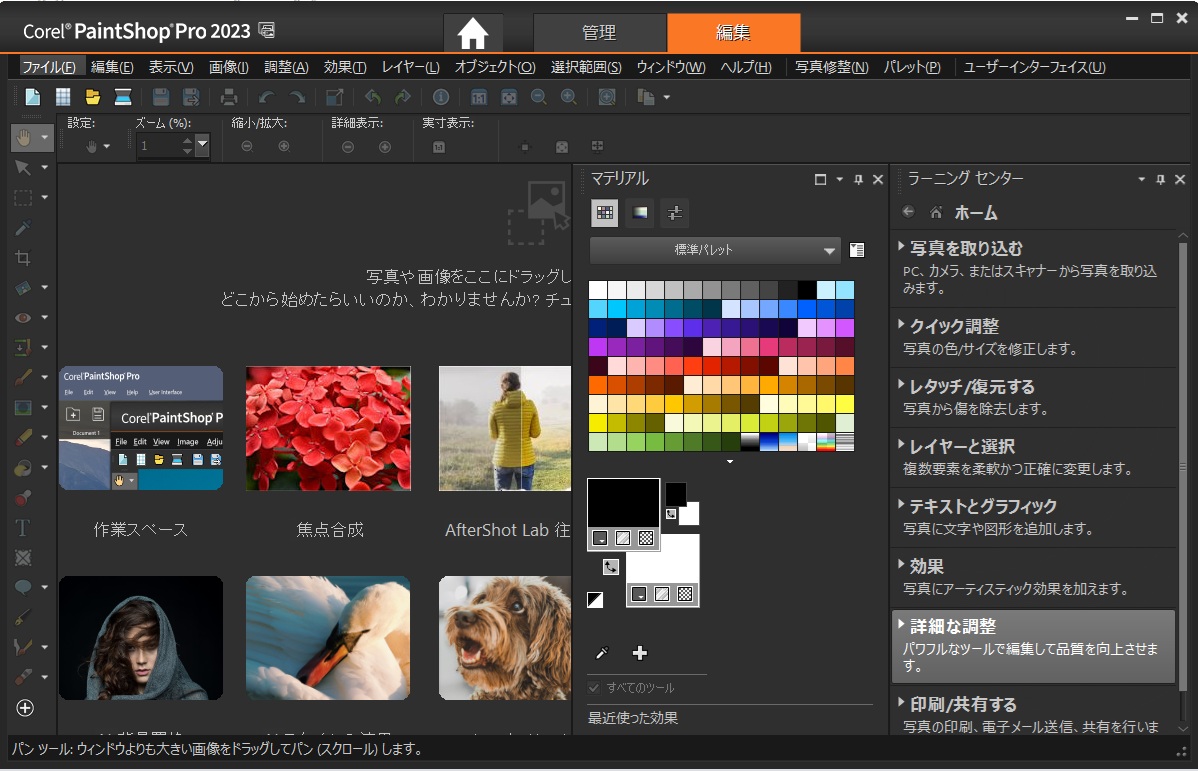
Task: Click the black foreground color swatch
Action: click(x=623, y=500)
